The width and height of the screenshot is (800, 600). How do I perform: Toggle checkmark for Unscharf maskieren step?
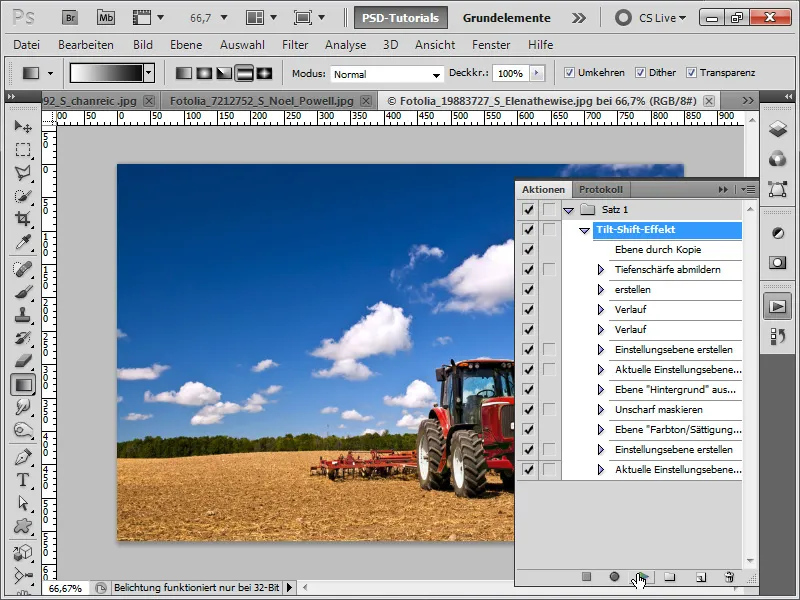click(x=528, y=410)
